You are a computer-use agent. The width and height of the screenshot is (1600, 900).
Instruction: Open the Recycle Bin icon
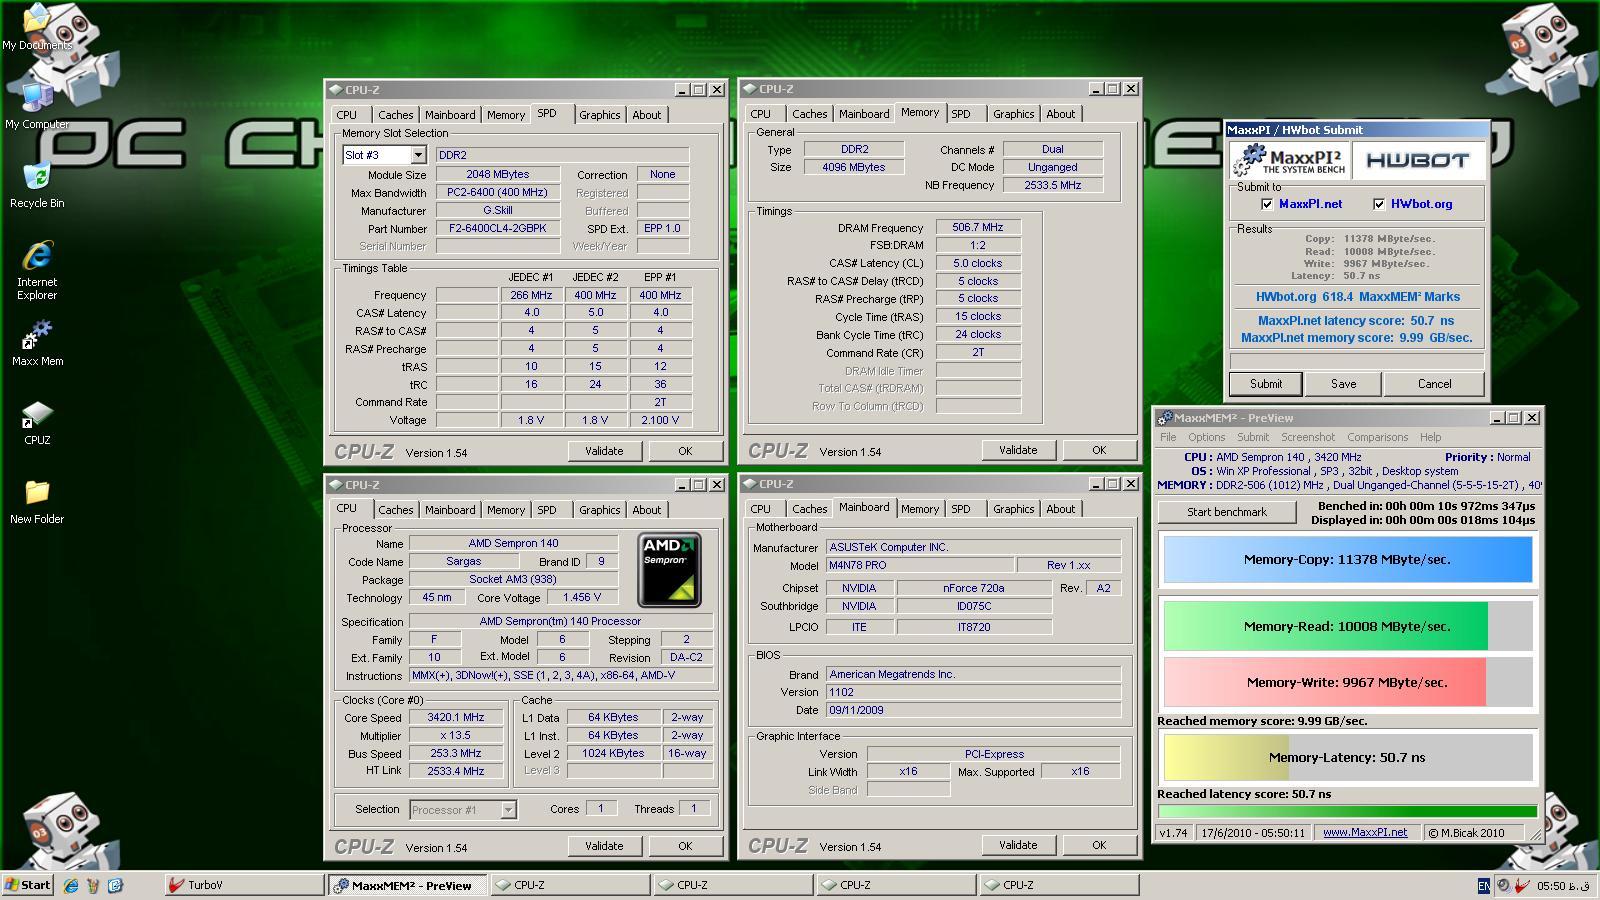(x=37, y=183)
